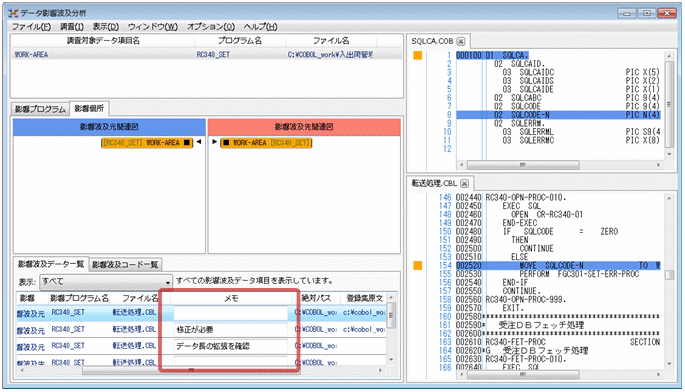Click the memo field reading 修正が必要
This screenshot has width=685, height=392.
(x=231, y=330)
